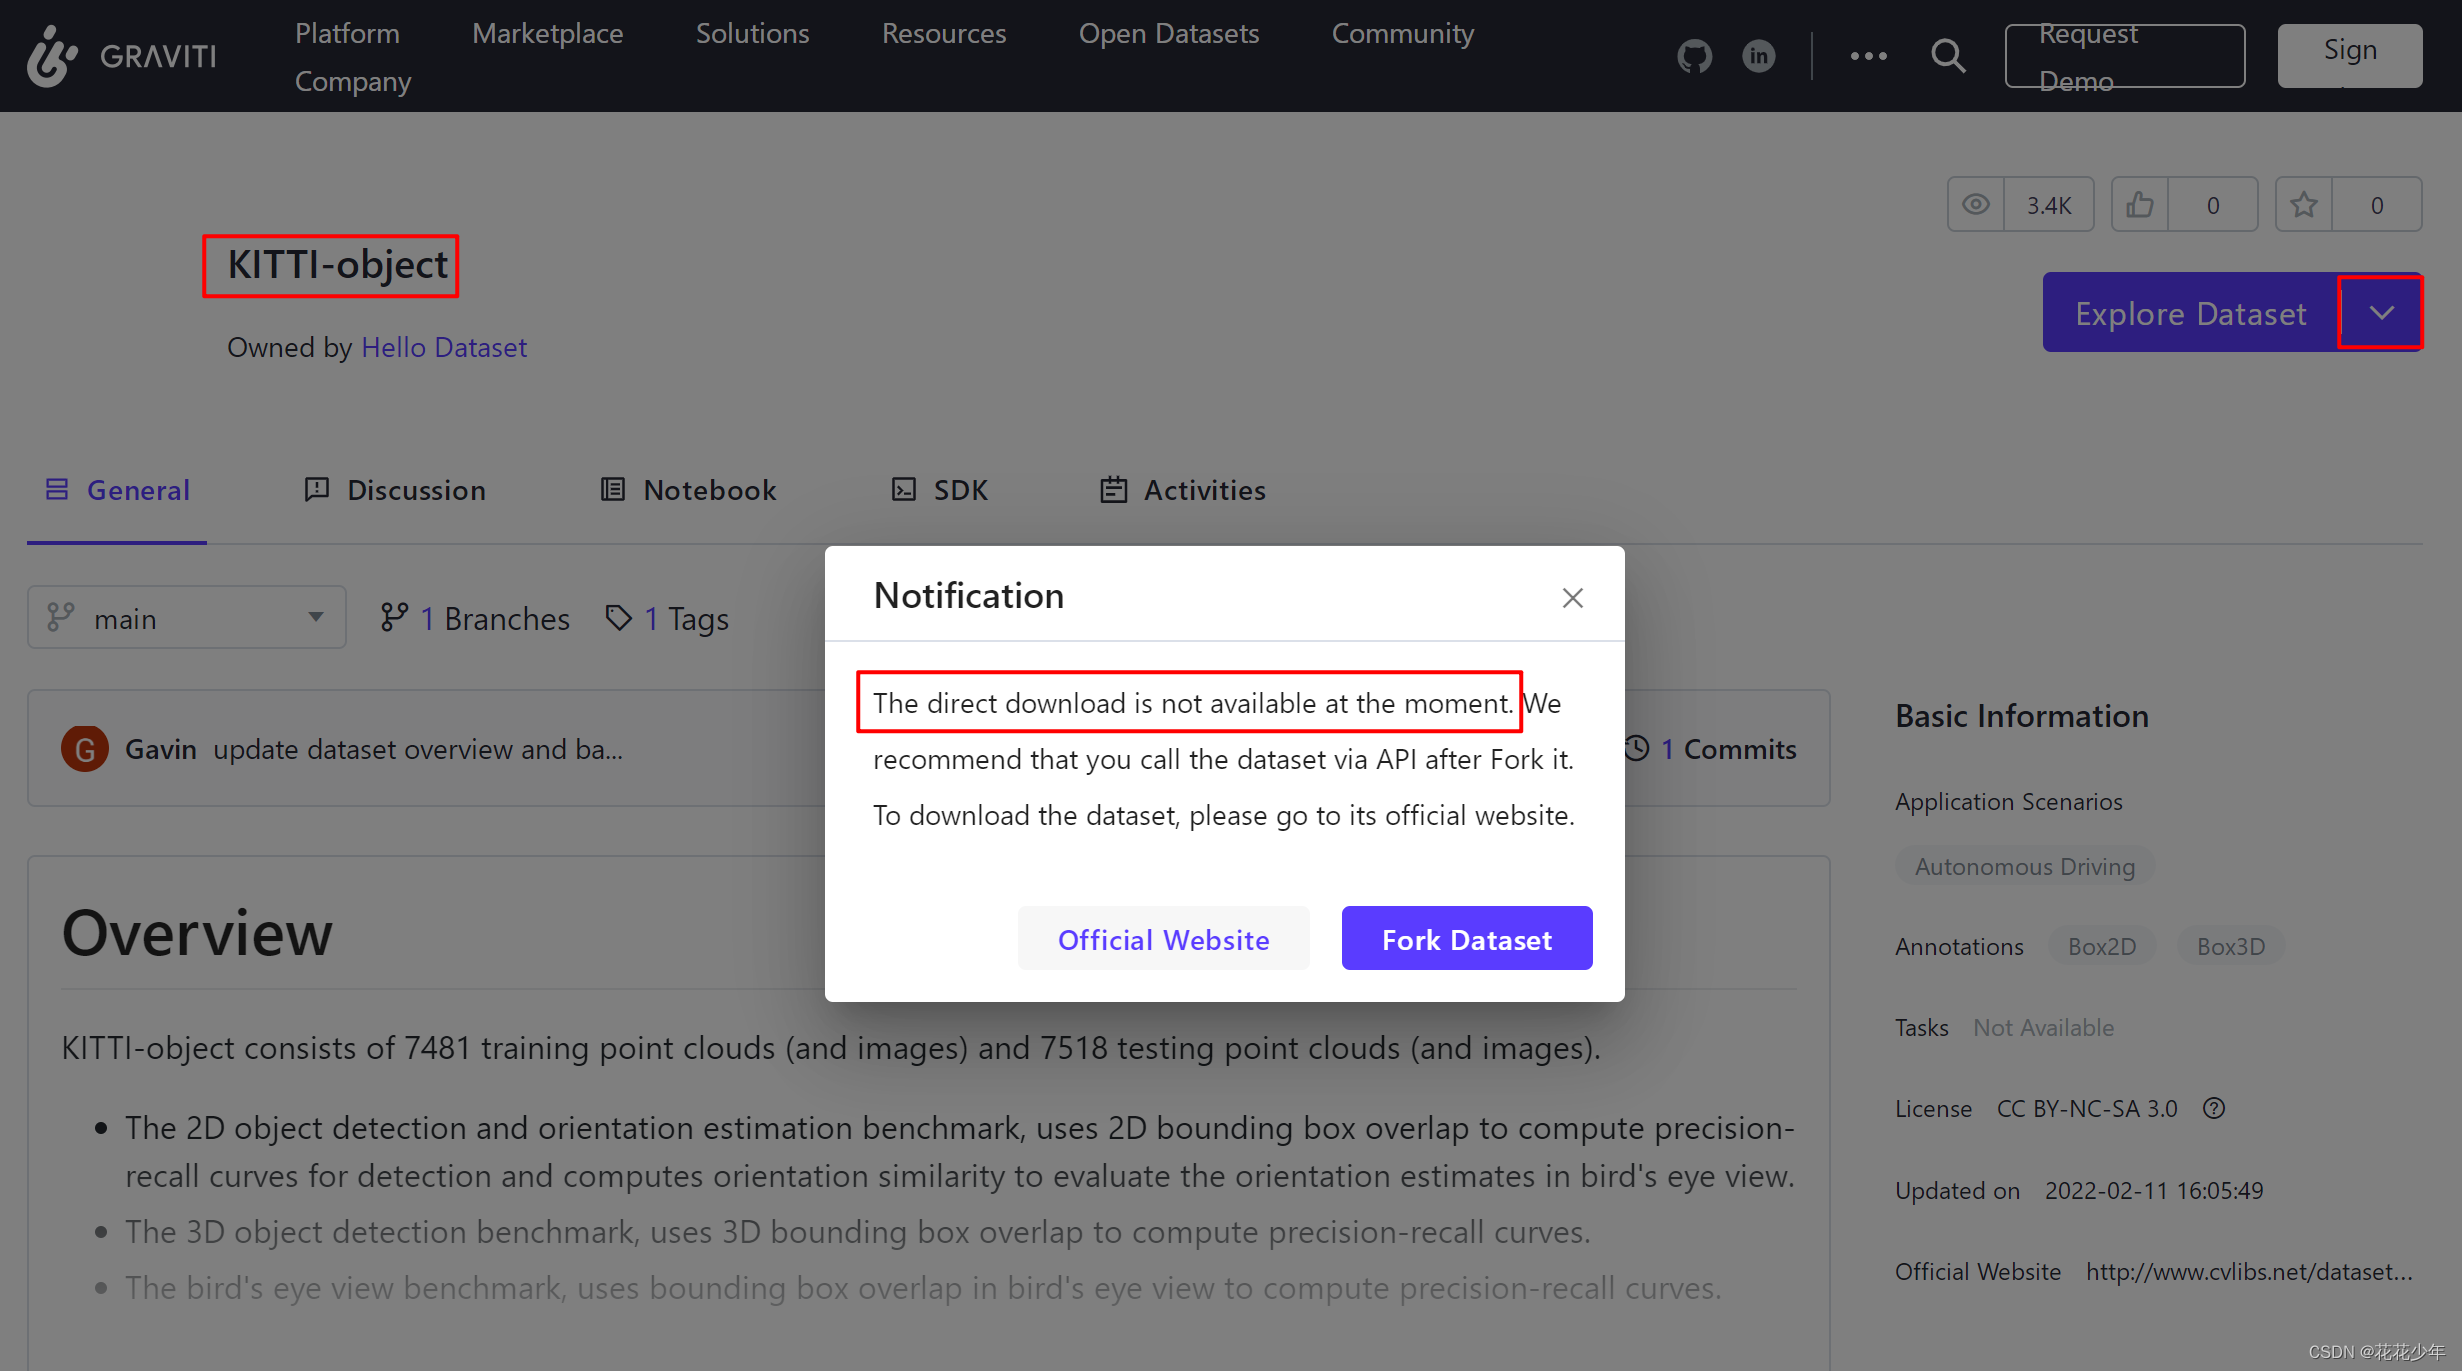Toggle the thumbs-up like button
Image resolution: width=2462 pixels, height=1371 pixels.
click(x=2140, y=205)
